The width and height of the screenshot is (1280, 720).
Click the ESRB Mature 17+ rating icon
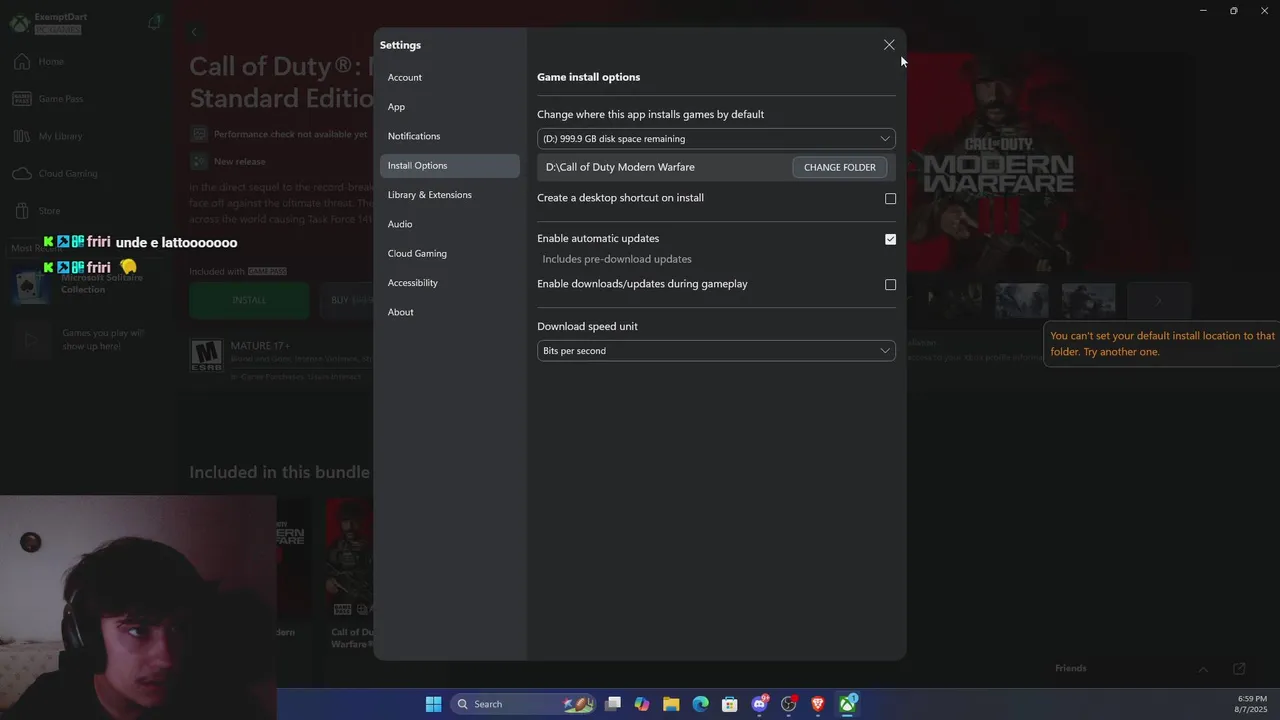[206, 356]
